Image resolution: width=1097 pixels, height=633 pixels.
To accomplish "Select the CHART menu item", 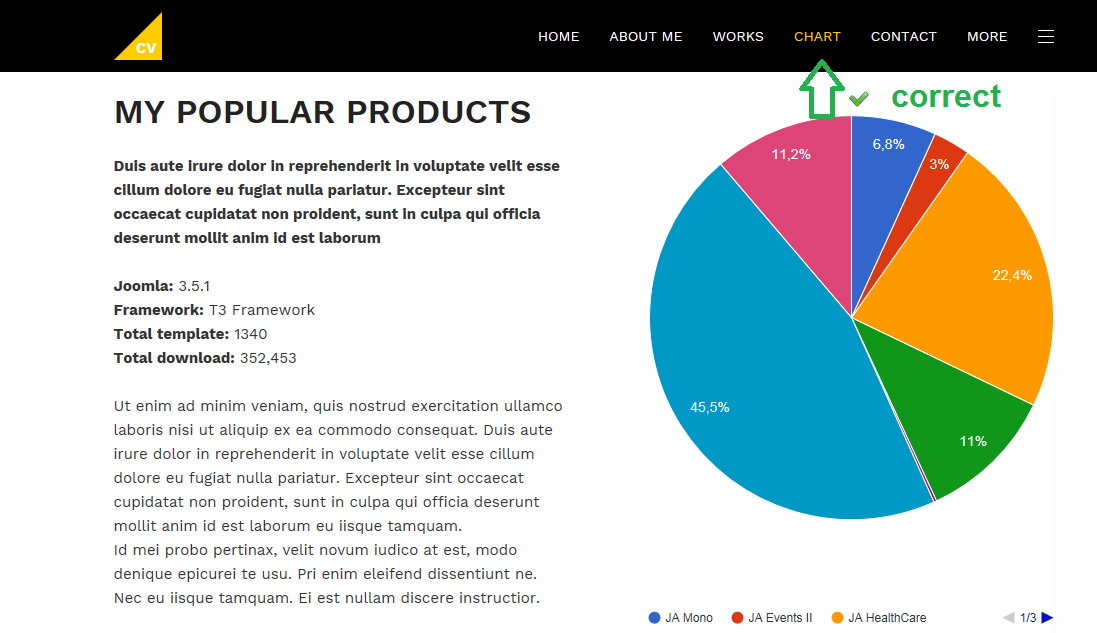I will pyautogui.click(x=817, y=37).
